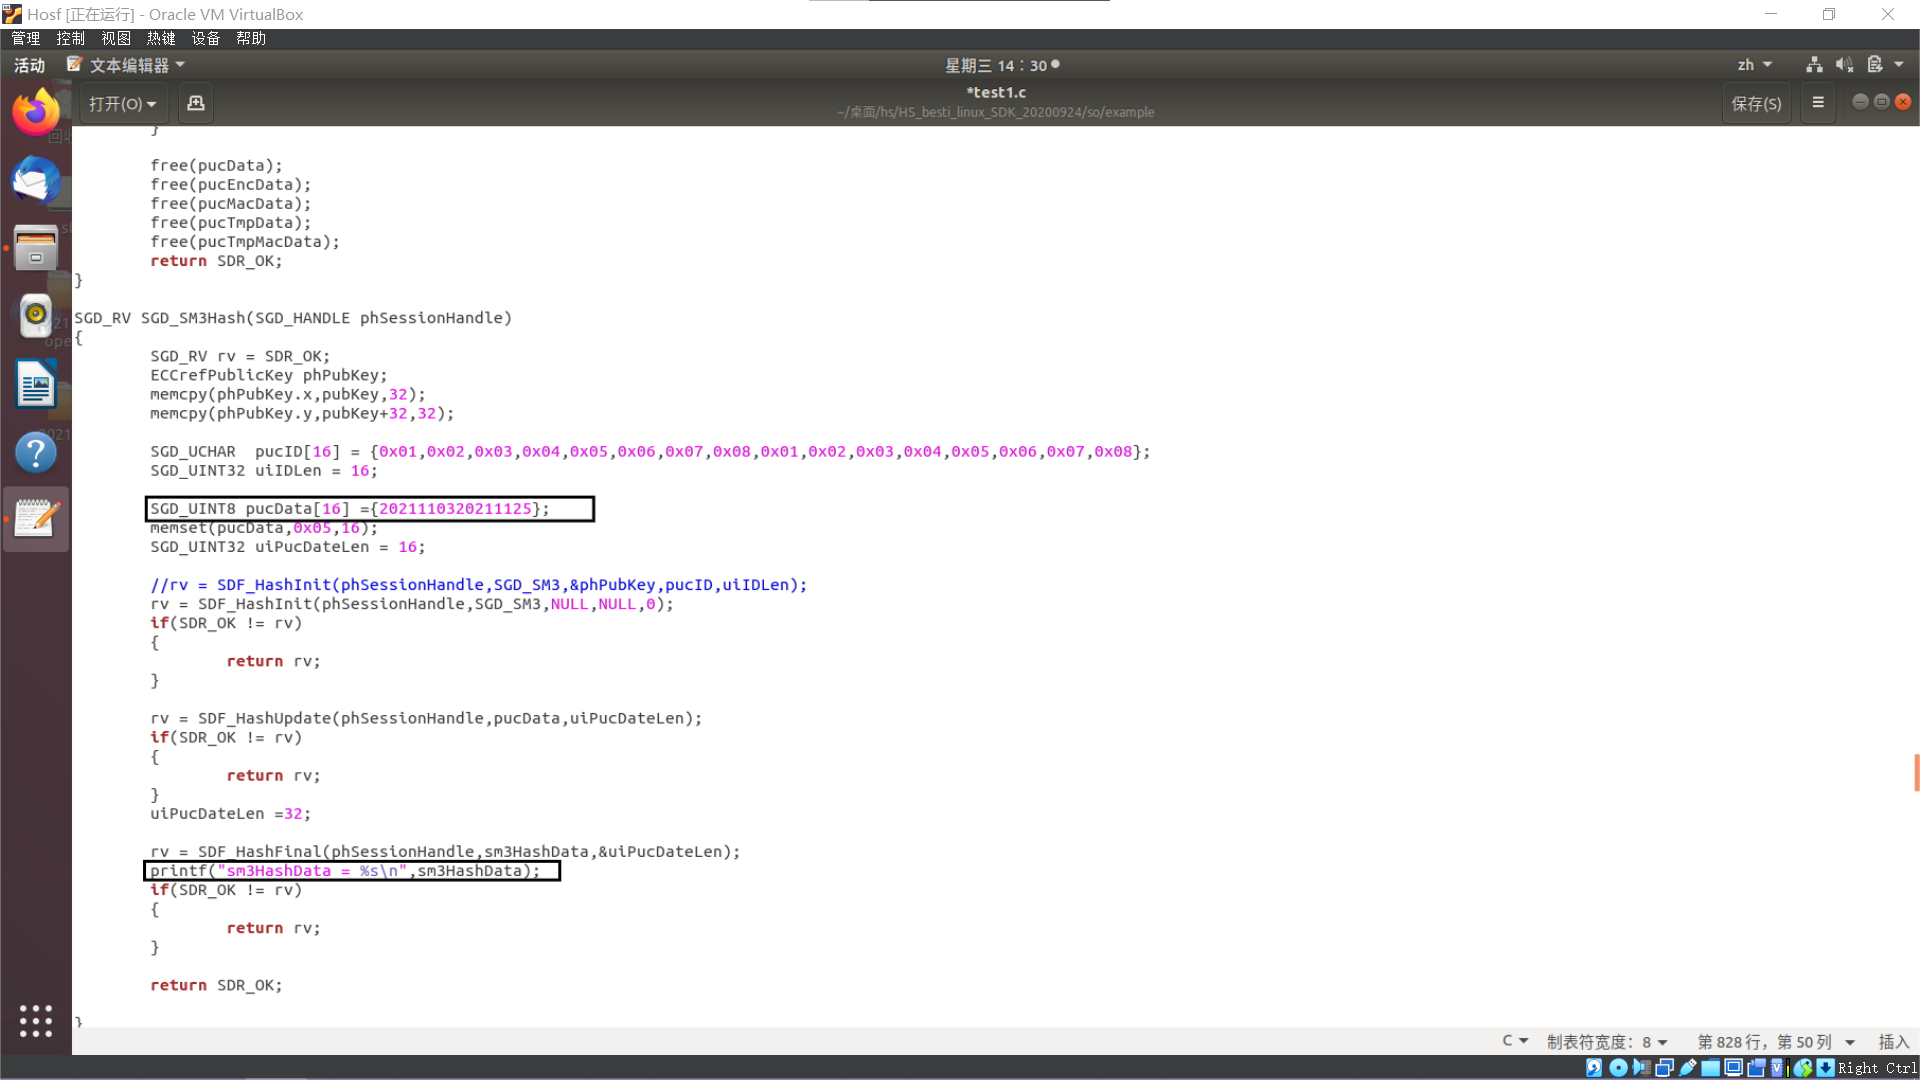The height and width of the screenshot is (1080, 1920).
Task: Click the 活动 Activities button
Action: pyautogui.click(x=29, y=65)
